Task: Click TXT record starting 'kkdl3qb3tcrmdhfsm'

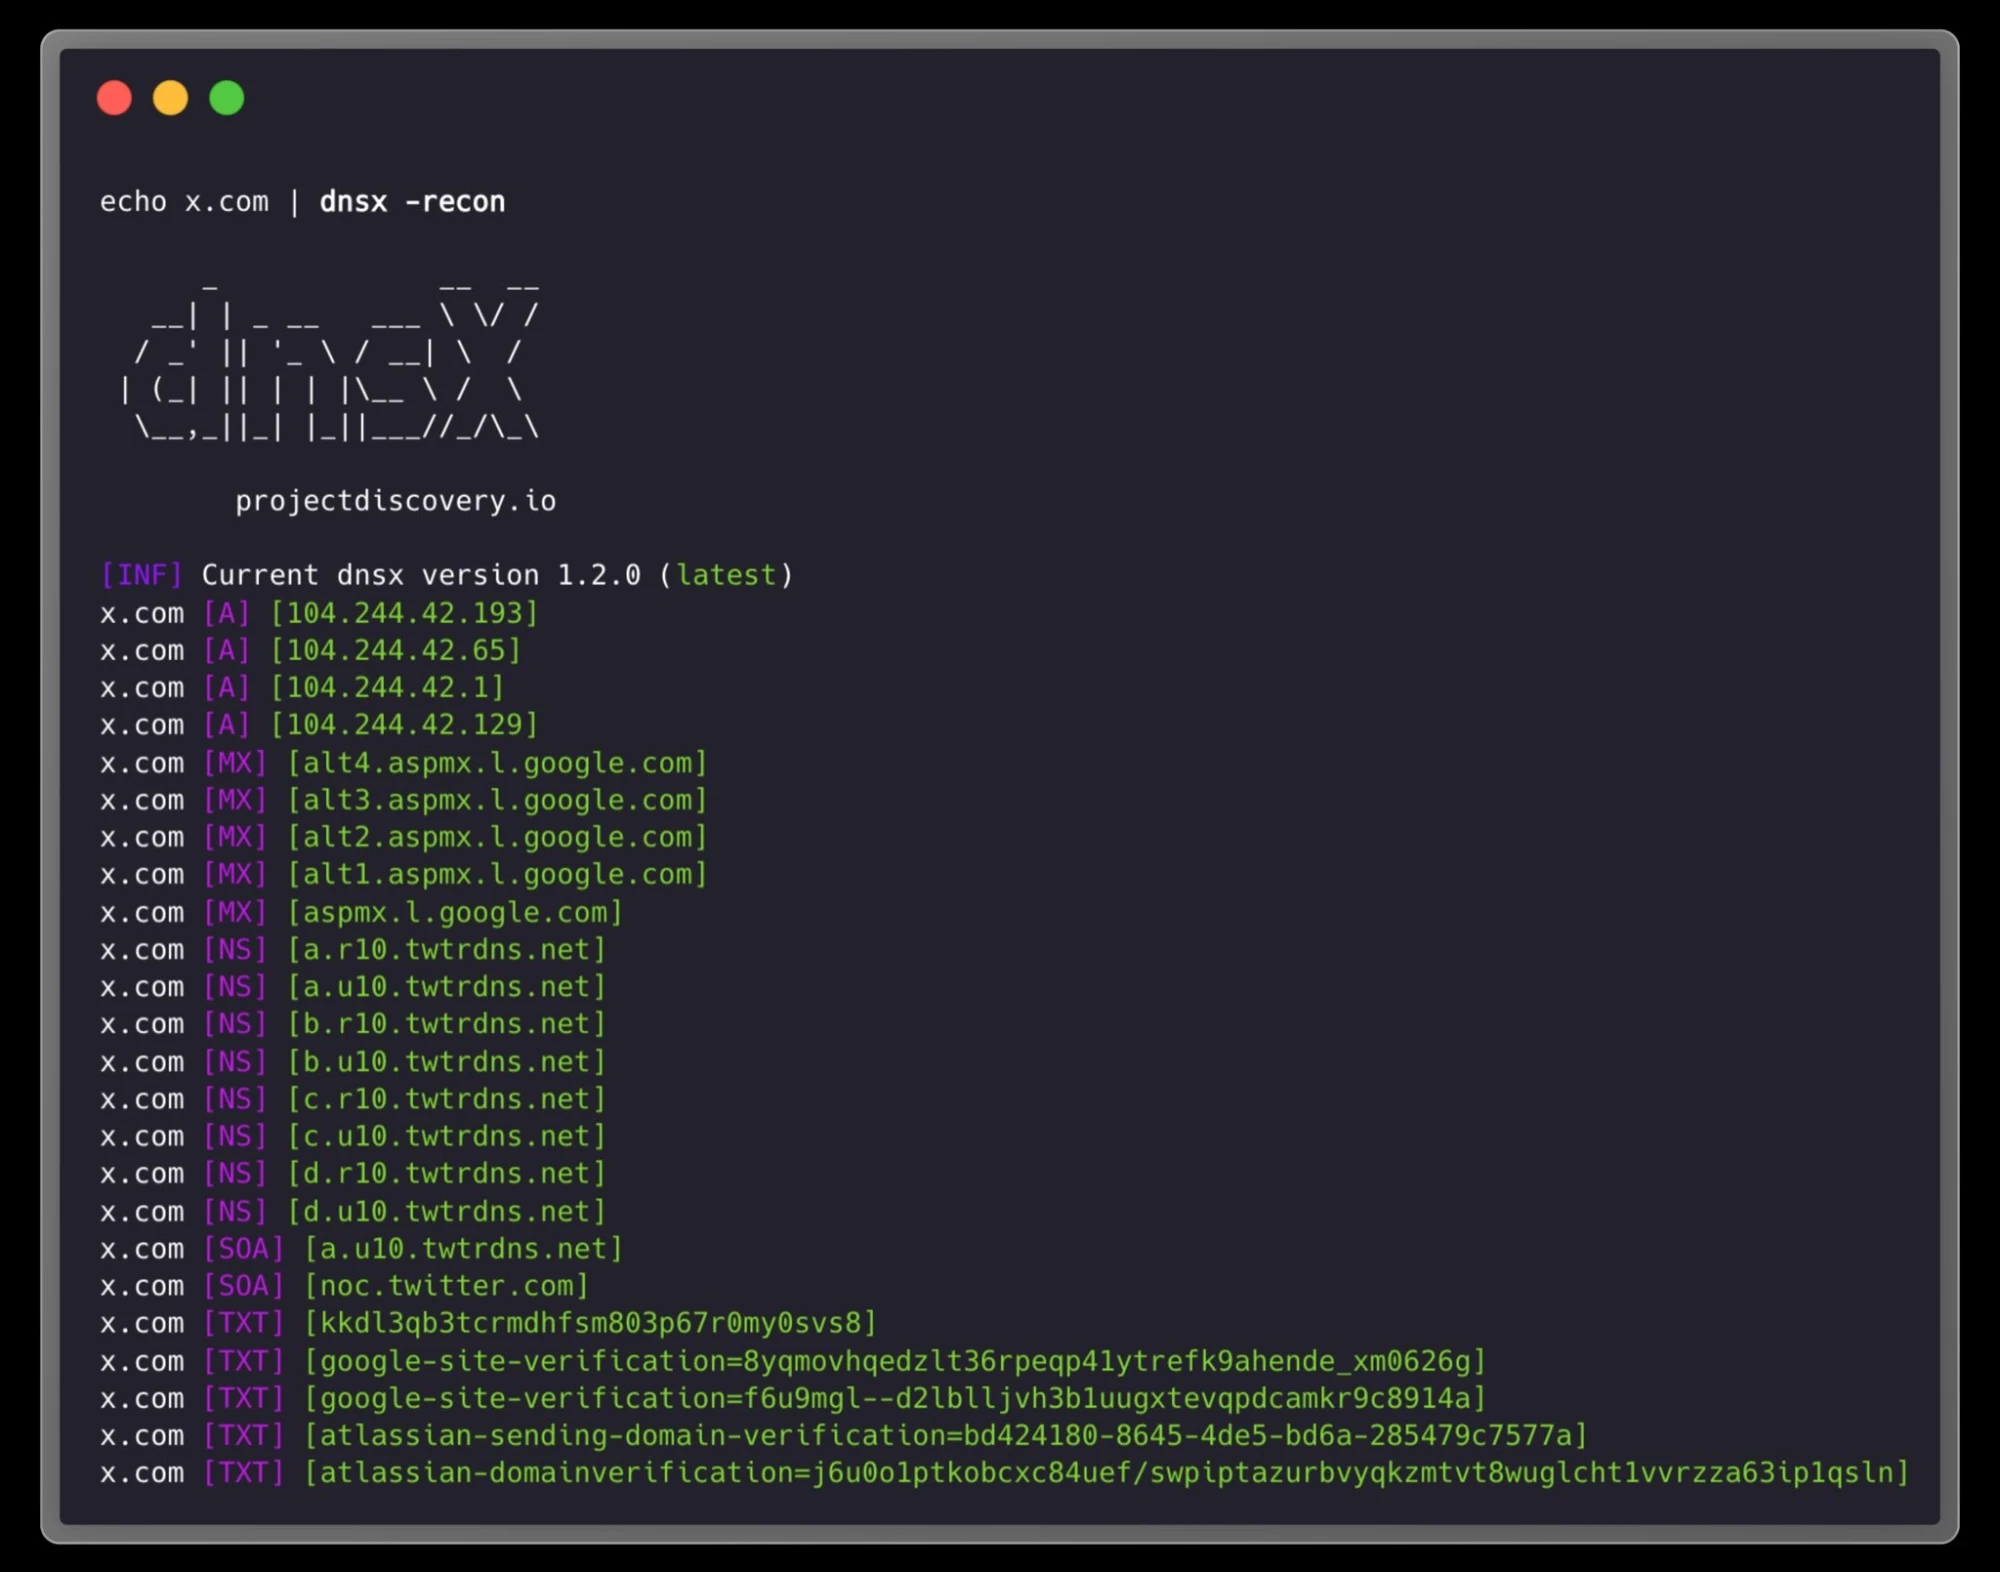Action: point(590,1323)
